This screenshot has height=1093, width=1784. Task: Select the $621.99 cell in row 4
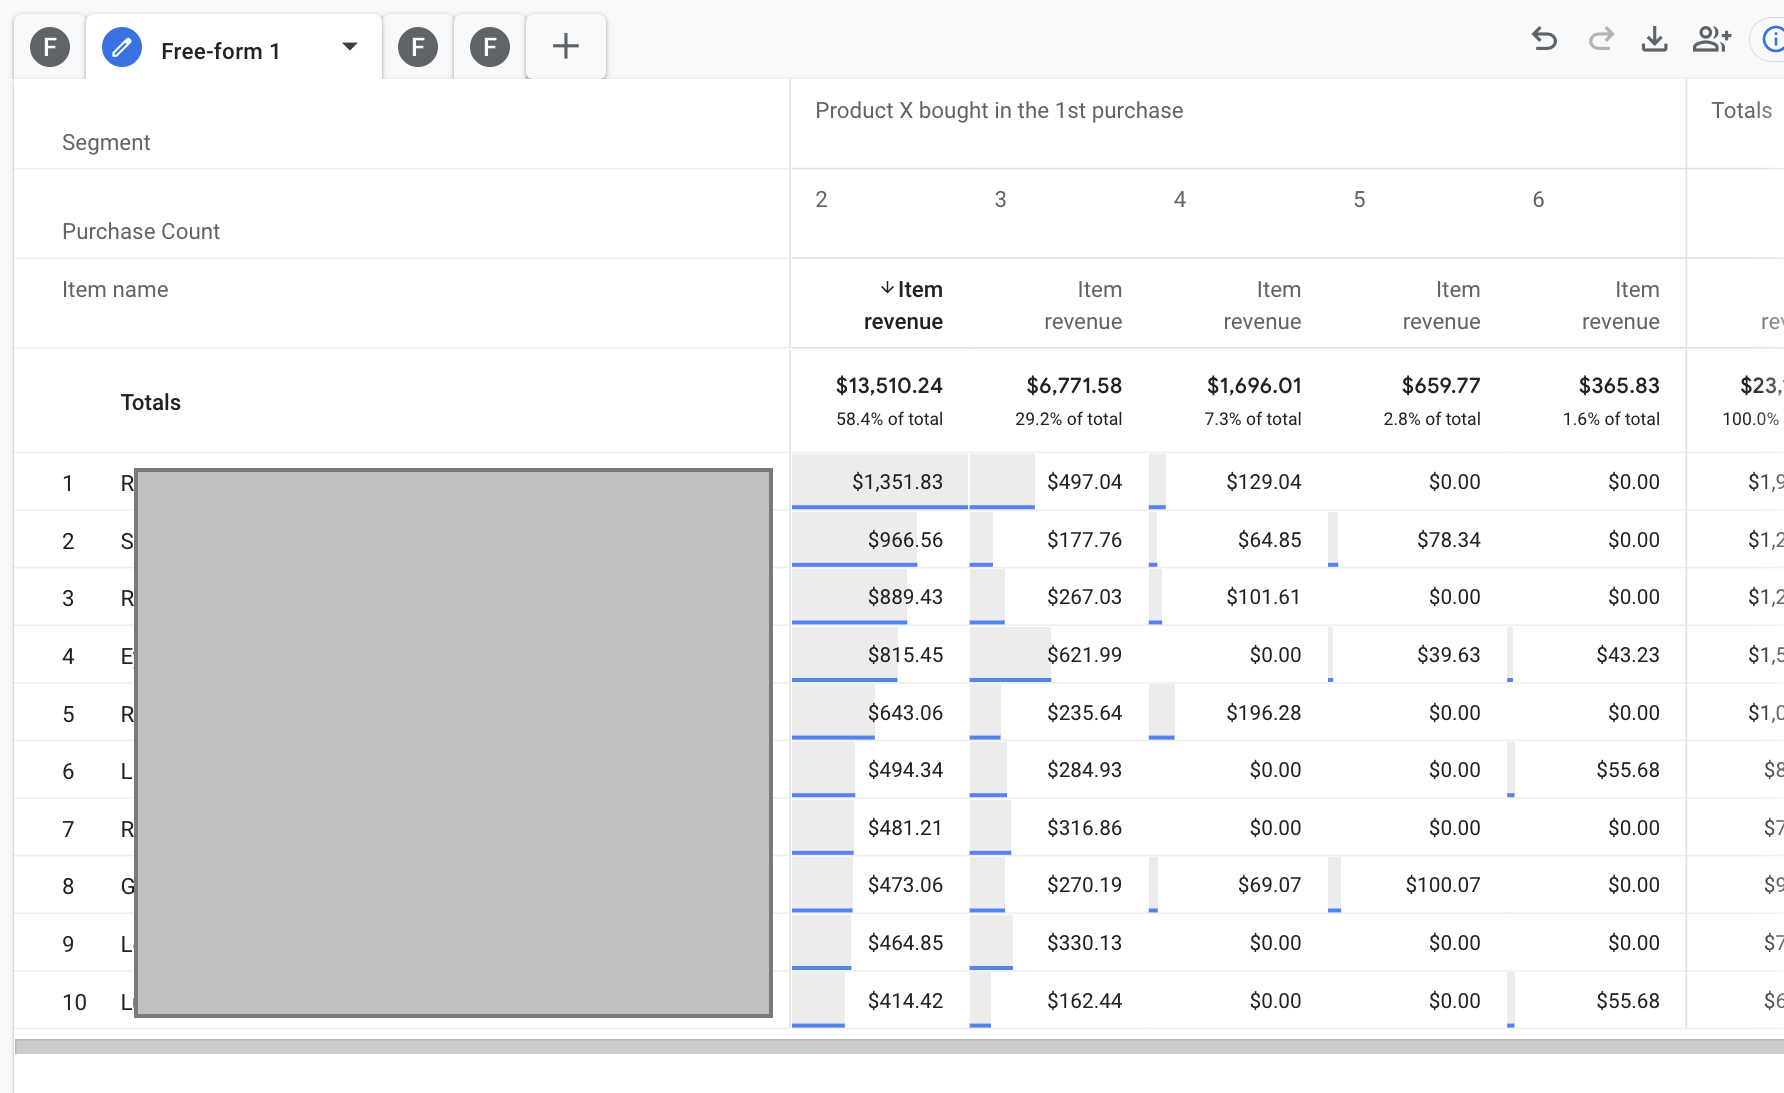(x=1084, y=655)
